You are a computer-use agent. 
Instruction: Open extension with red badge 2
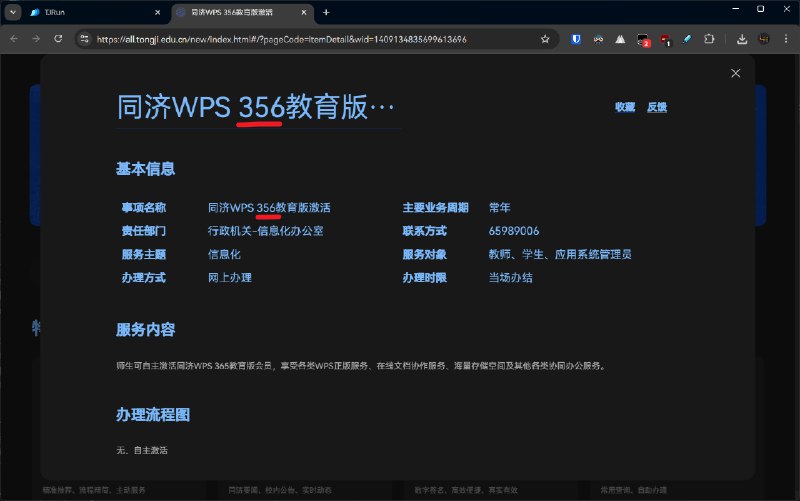click(x=643, y=40)
